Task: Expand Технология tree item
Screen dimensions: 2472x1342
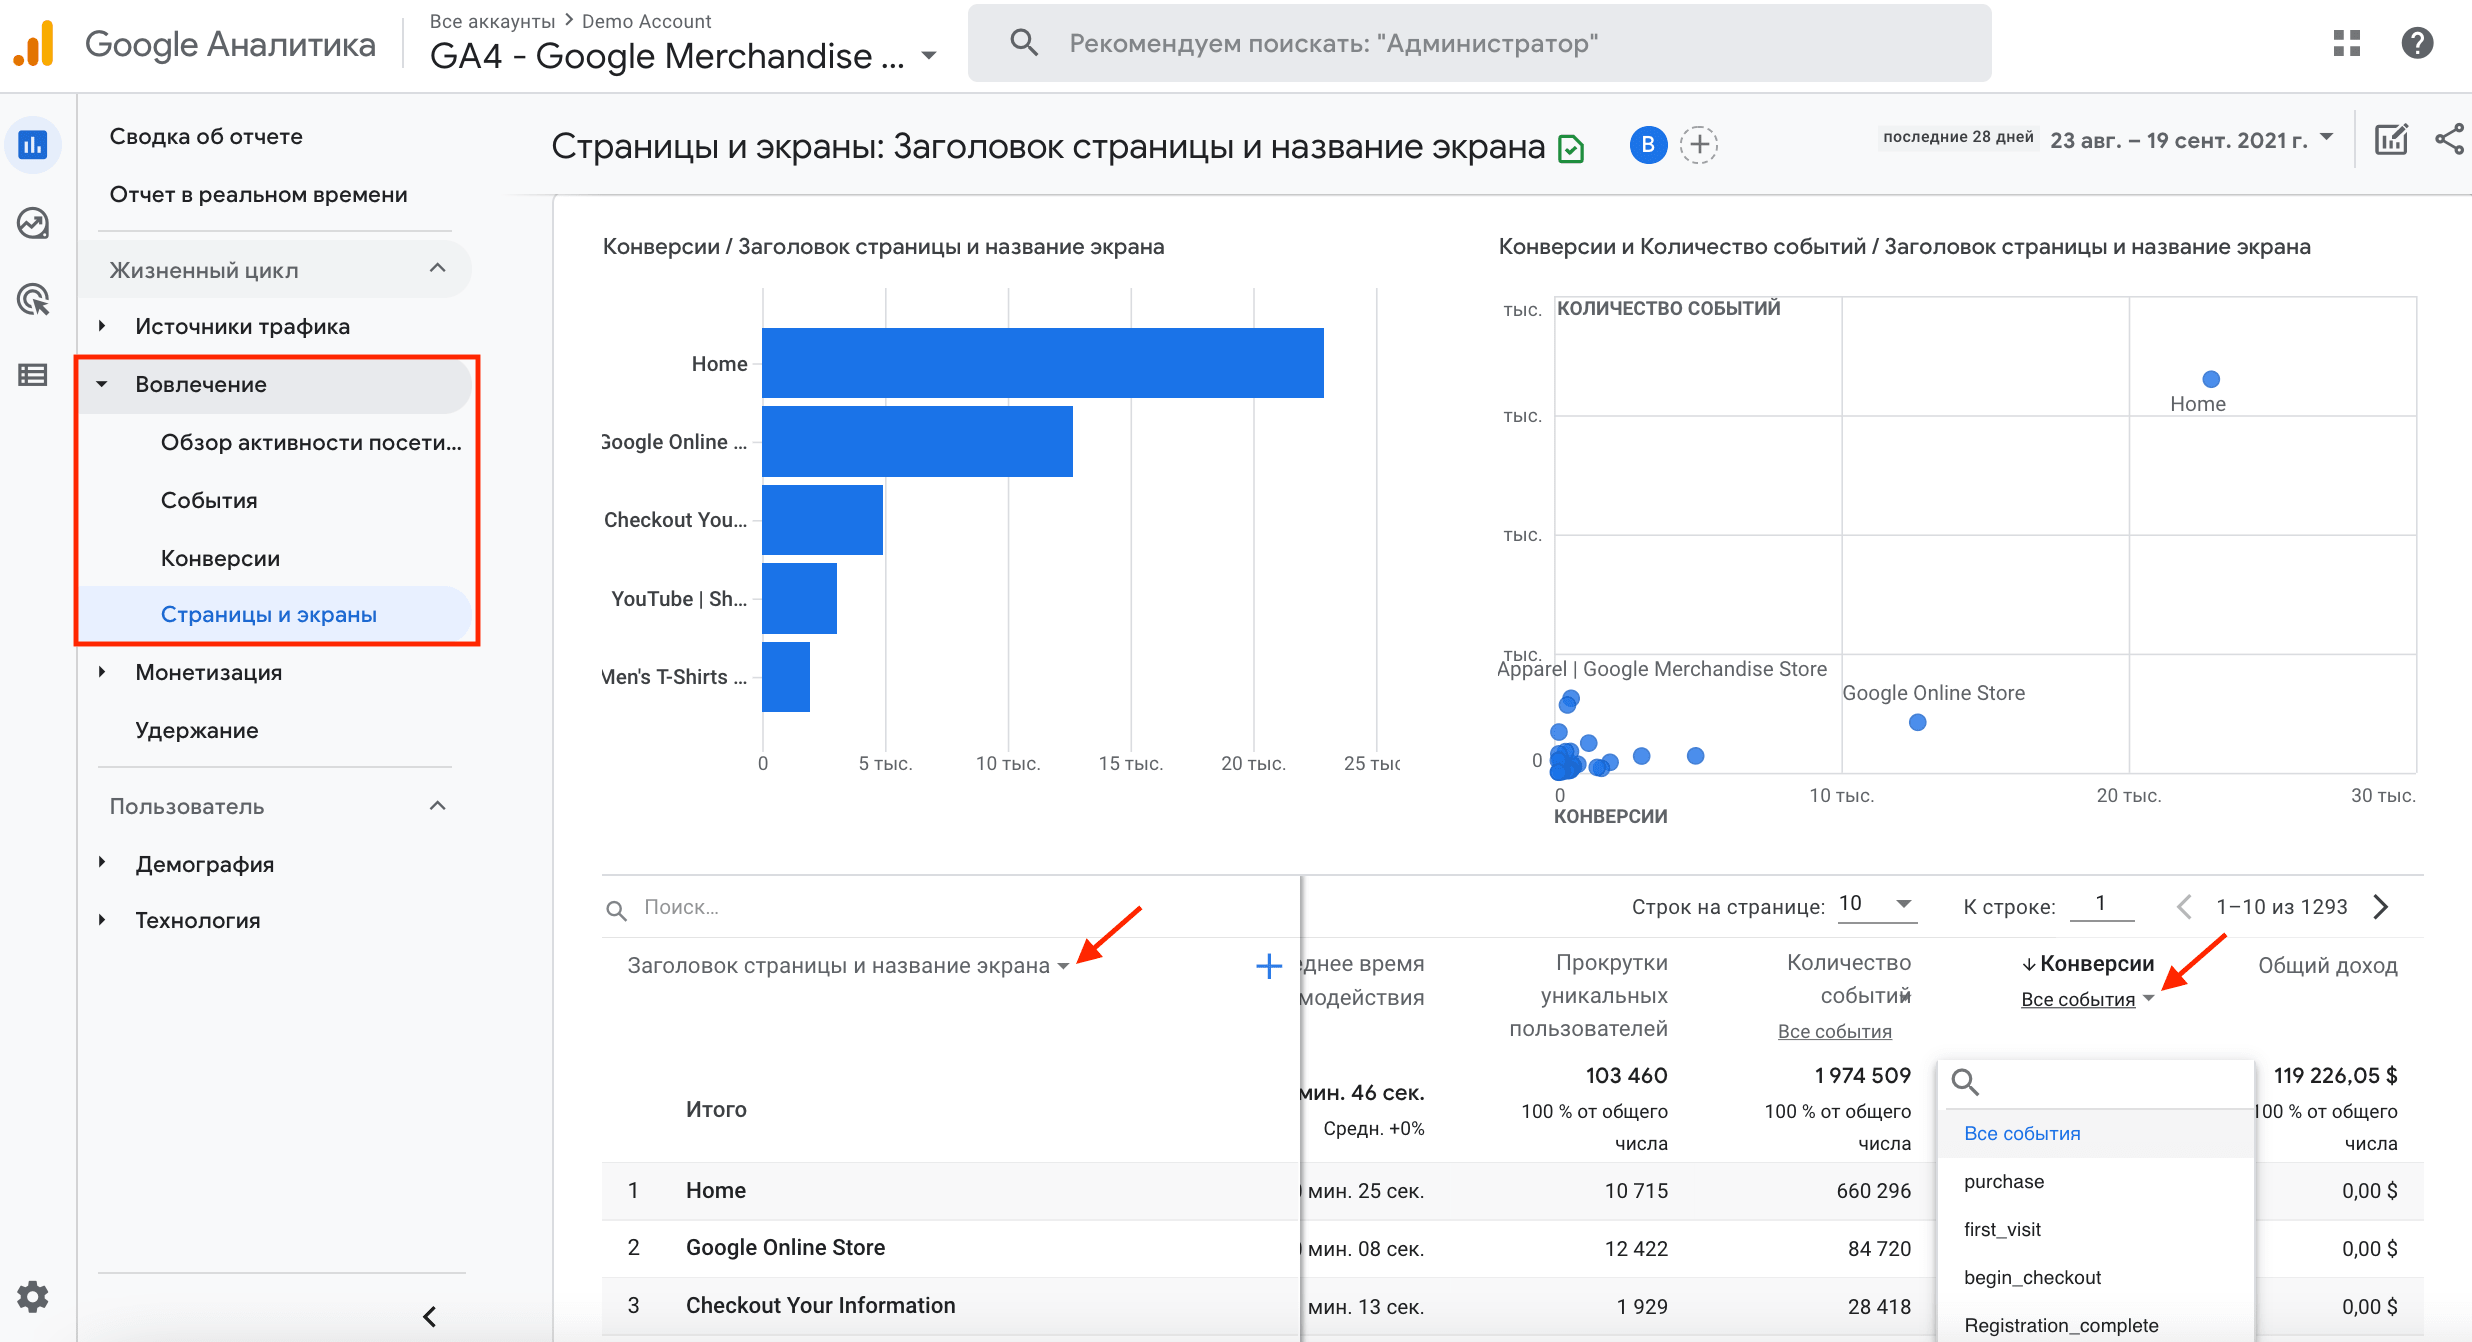Action: 102,920
